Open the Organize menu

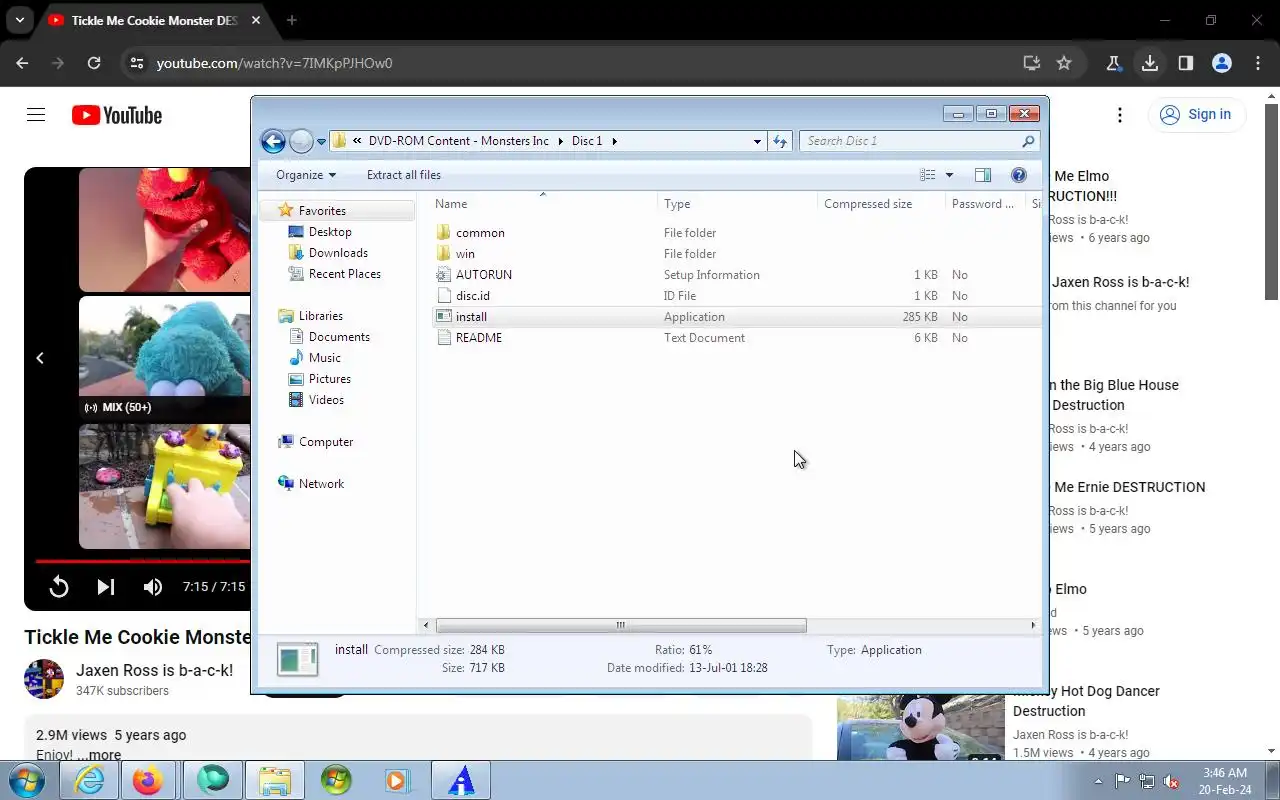[306, 175]
